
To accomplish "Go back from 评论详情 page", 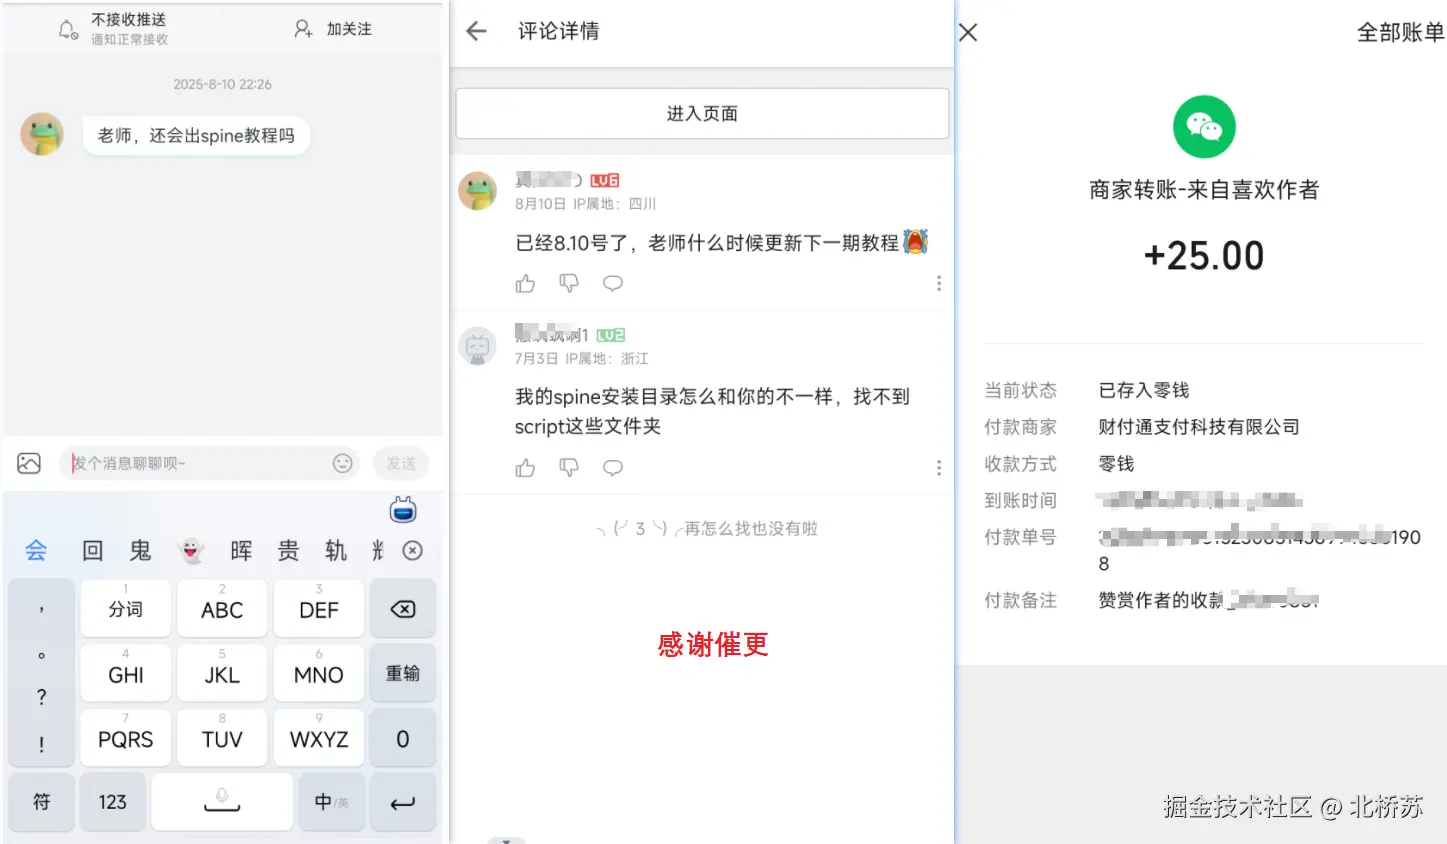I will [x=477, y=31].
